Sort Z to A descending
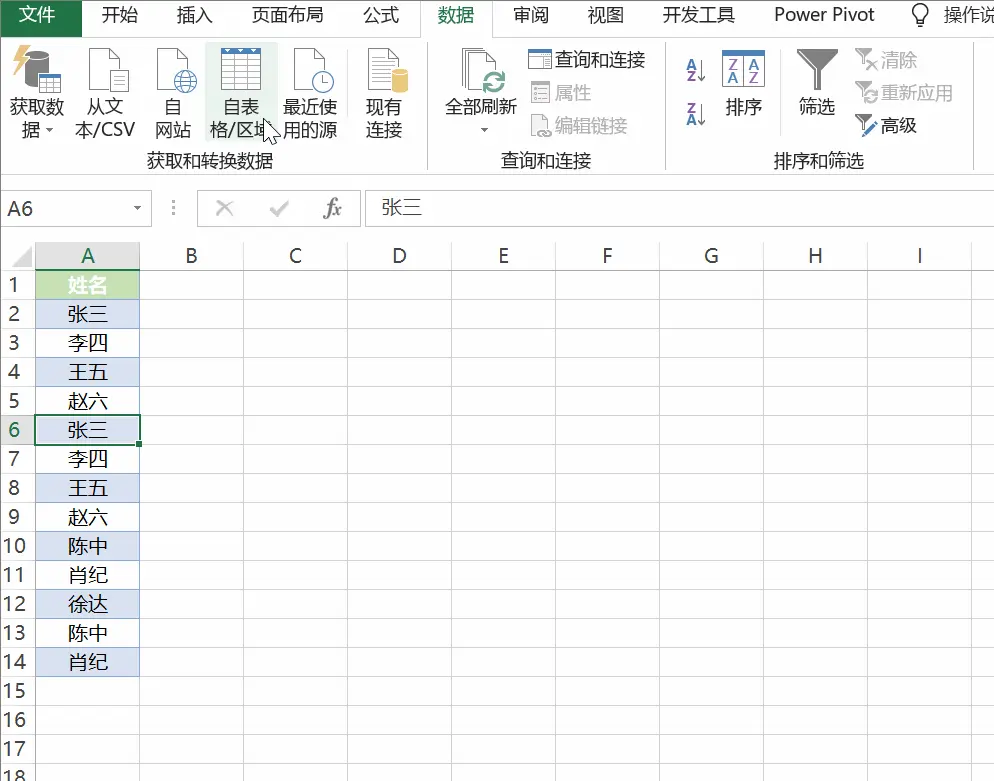The height and width of the screenshot is (781, 994). (x=695, y=114)
